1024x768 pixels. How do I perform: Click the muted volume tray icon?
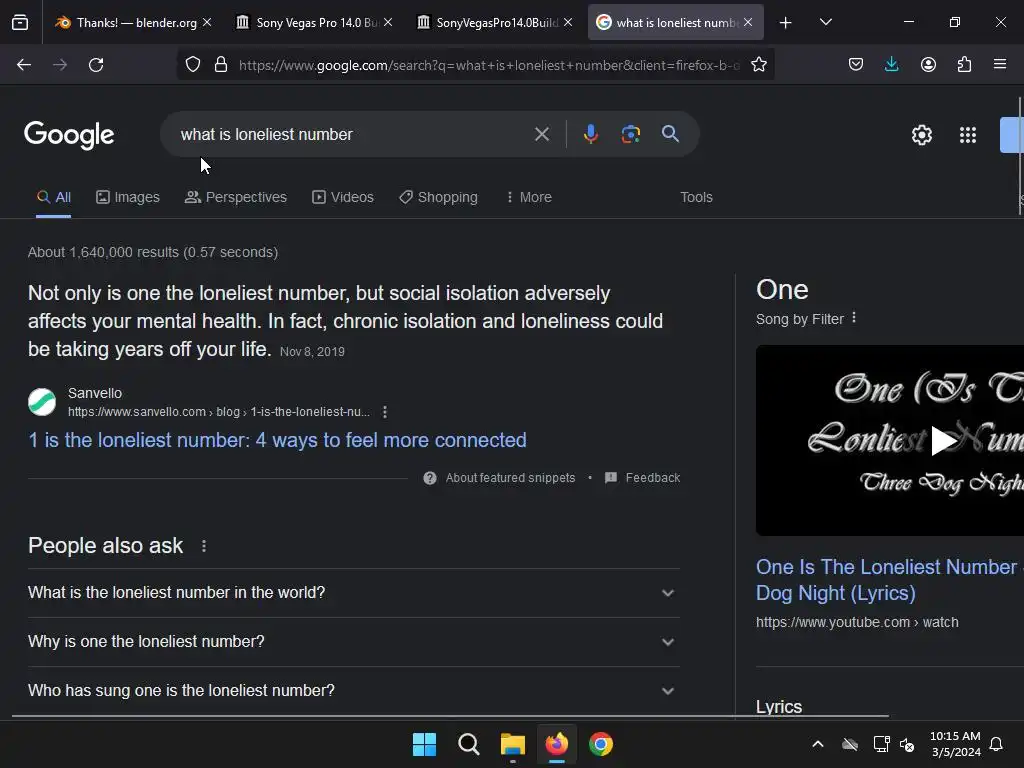907,744
